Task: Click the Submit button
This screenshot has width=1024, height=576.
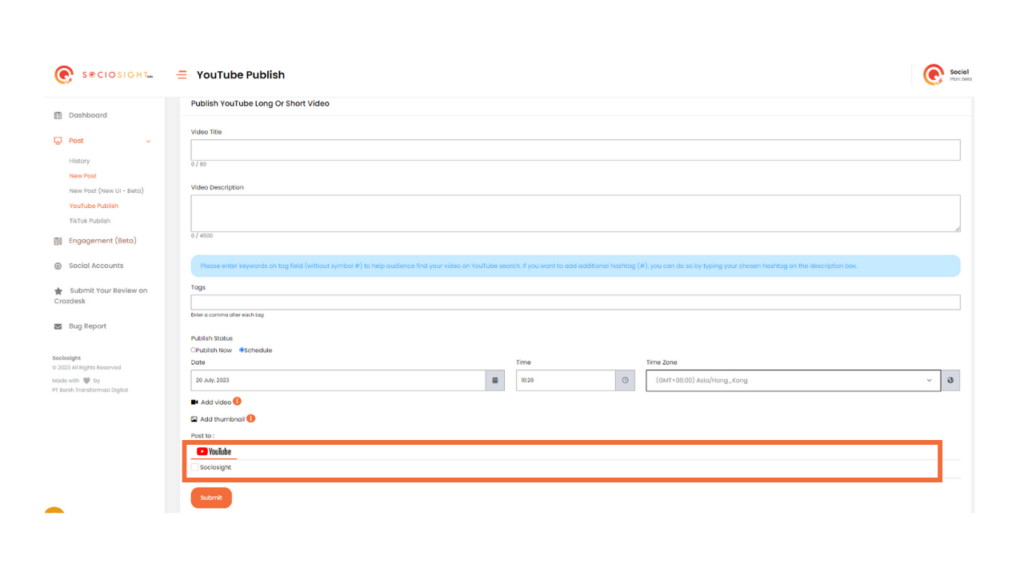Action: [x=211, y=498]
